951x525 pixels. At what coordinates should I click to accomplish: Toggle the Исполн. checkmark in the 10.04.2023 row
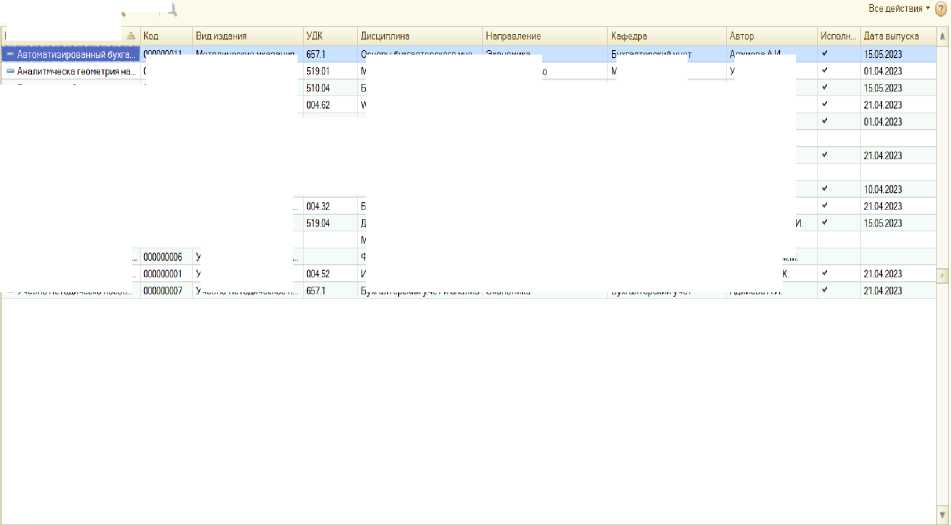tap(824, 188)
